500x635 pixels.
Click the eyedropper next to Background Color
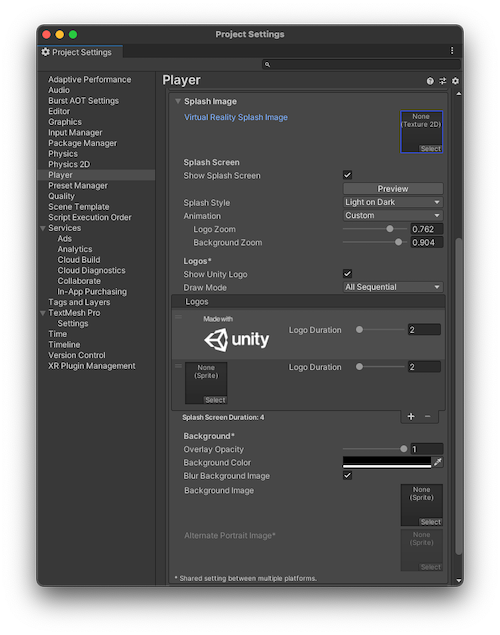[438, 462]
